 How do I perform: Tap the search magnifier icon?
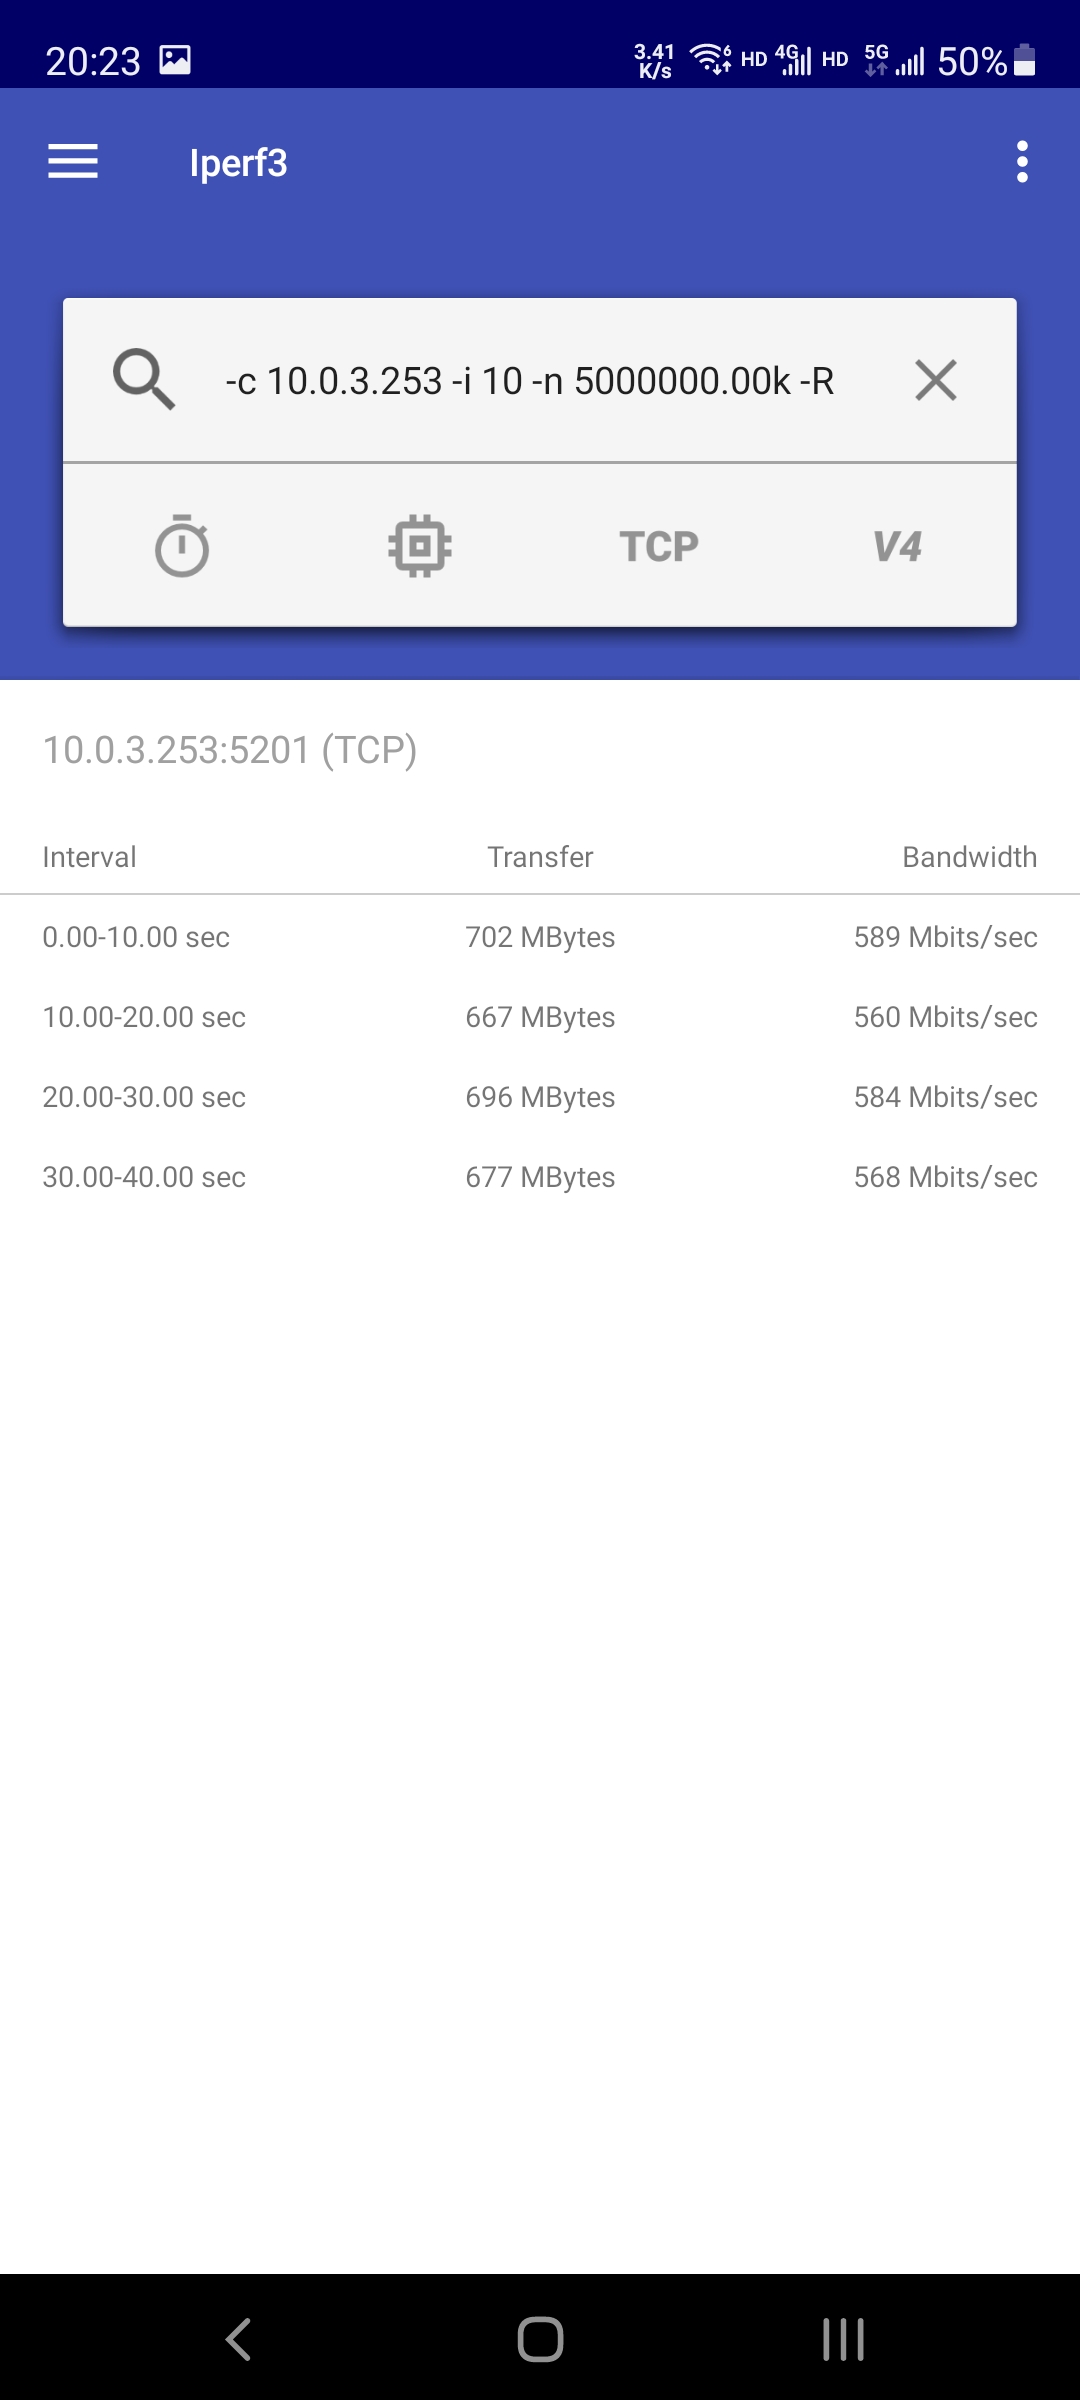pyautogui.click(x=144, y=380)
